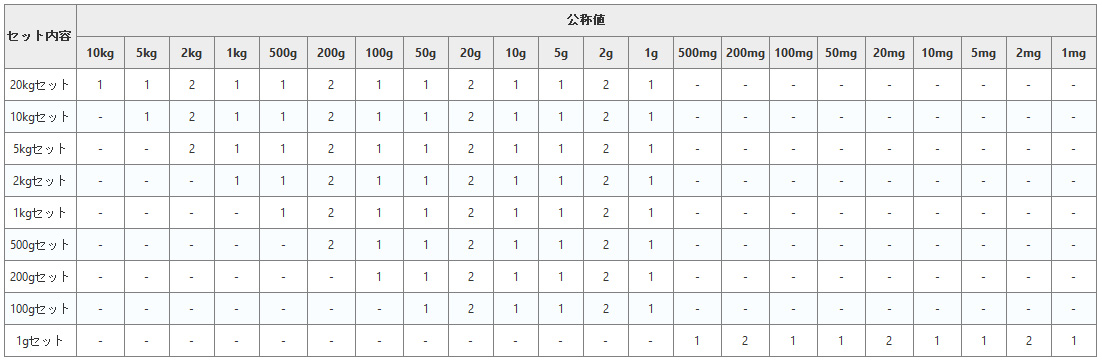Click the 10kg column header
The height and width of the screenshot is (362, 1102).
(x=101, y=53)
